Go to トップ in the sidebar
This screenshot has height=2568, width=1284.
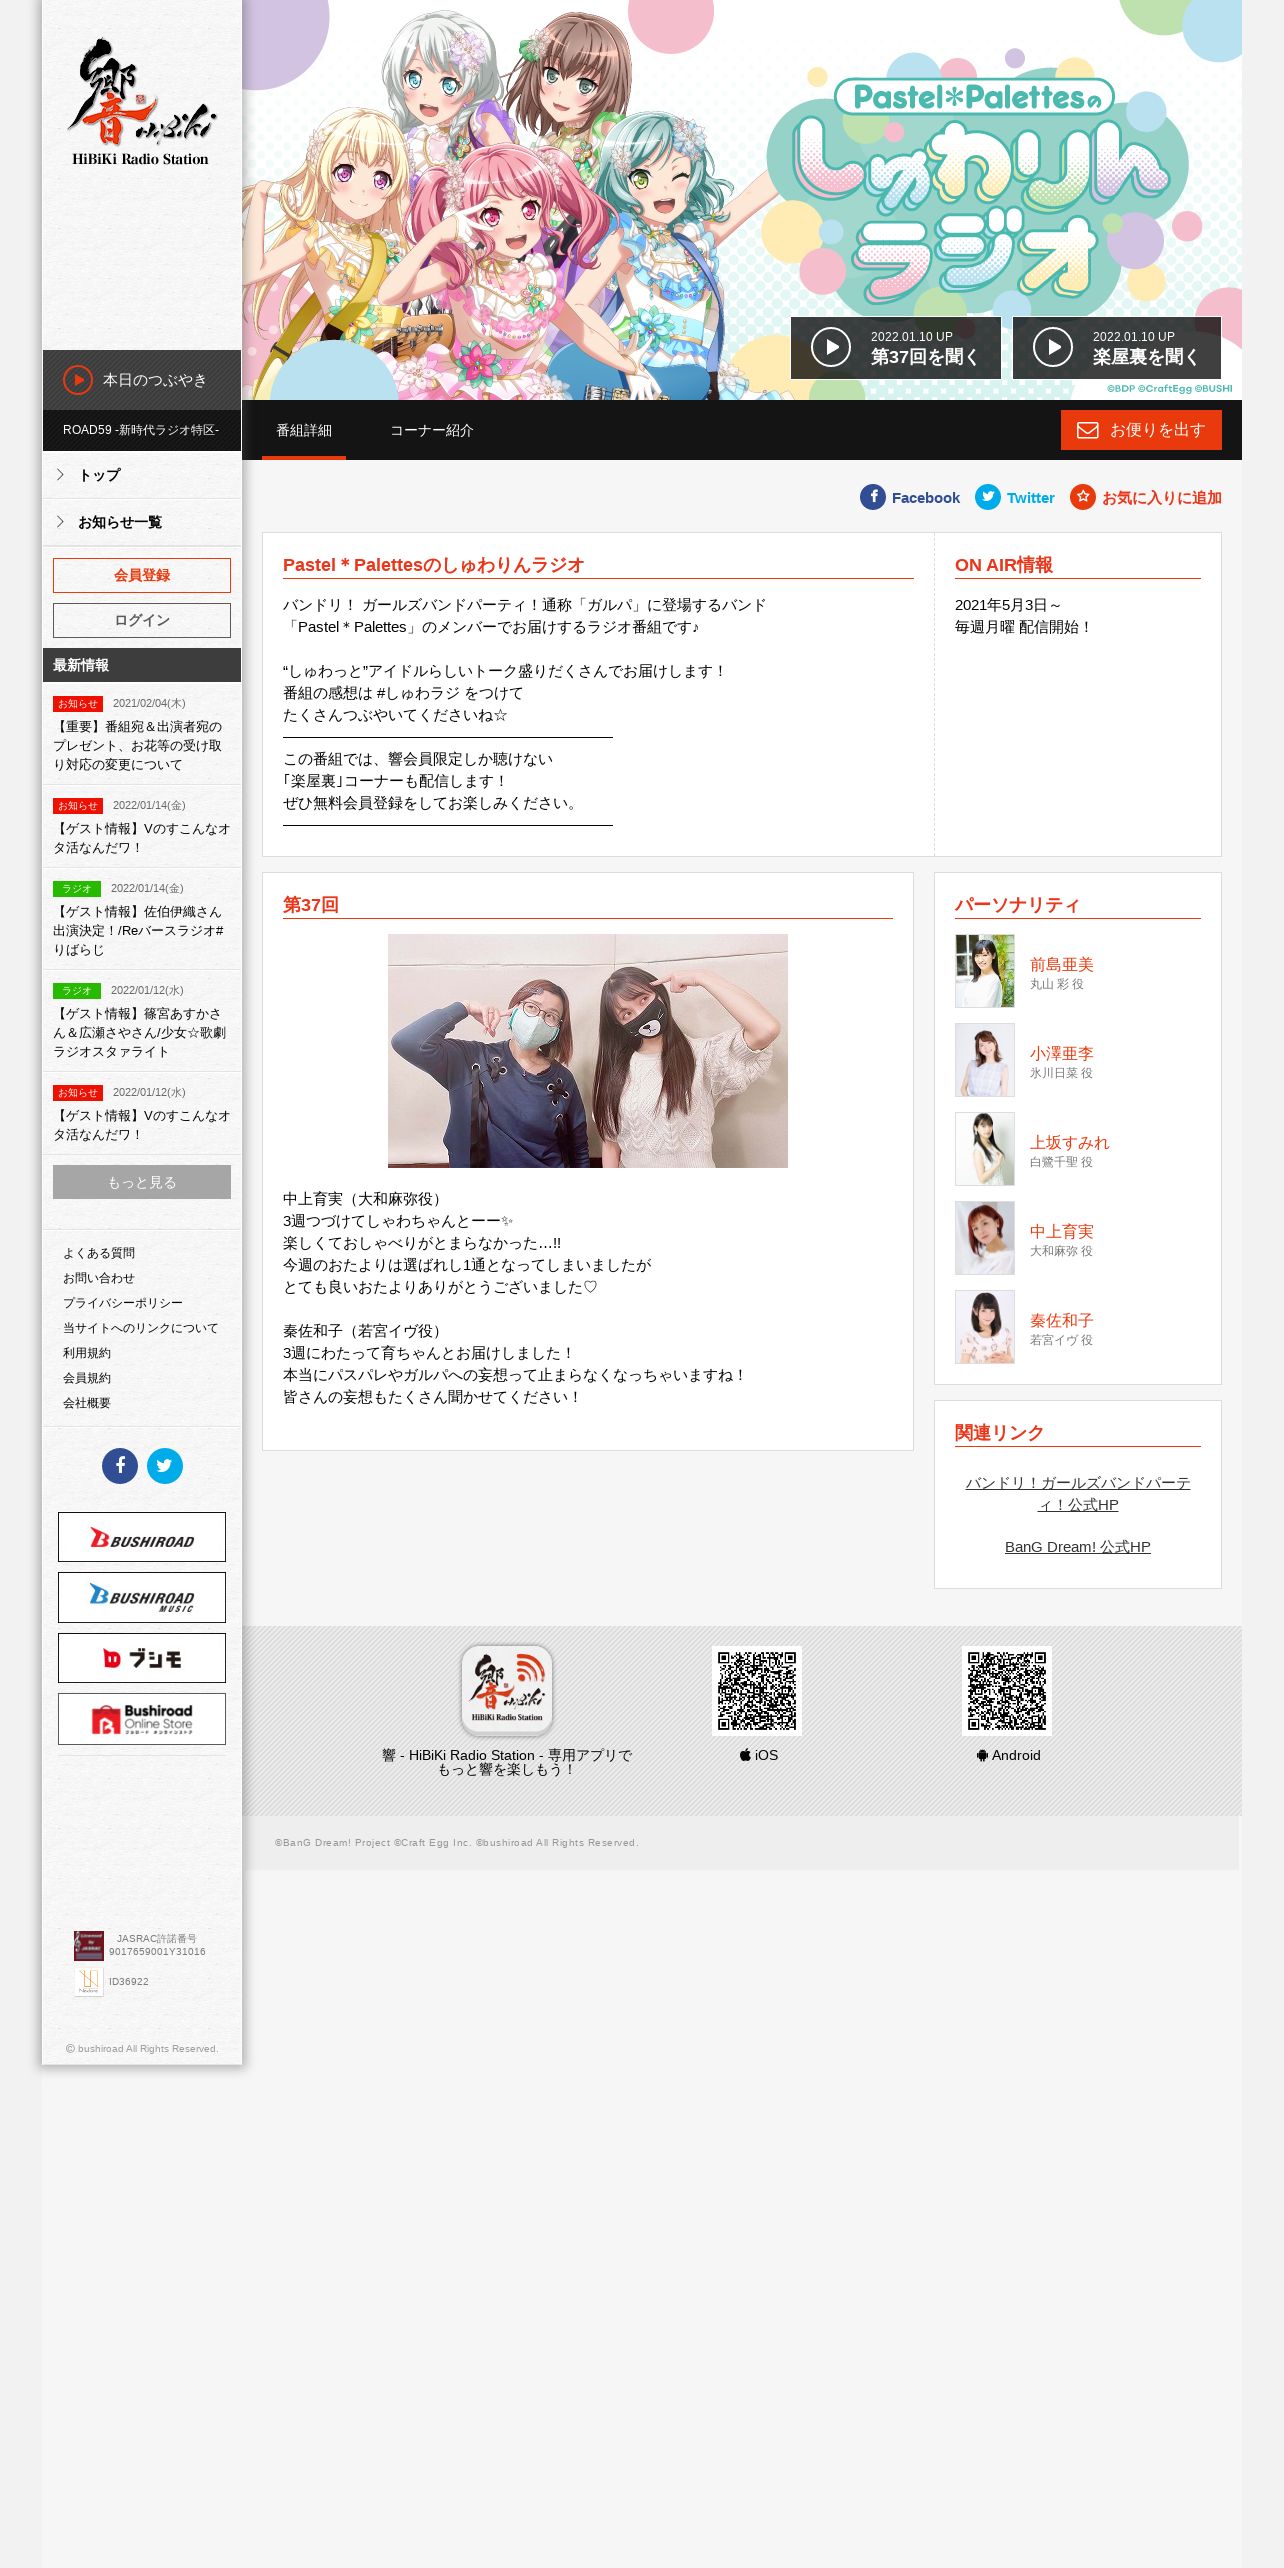point(142,475)
